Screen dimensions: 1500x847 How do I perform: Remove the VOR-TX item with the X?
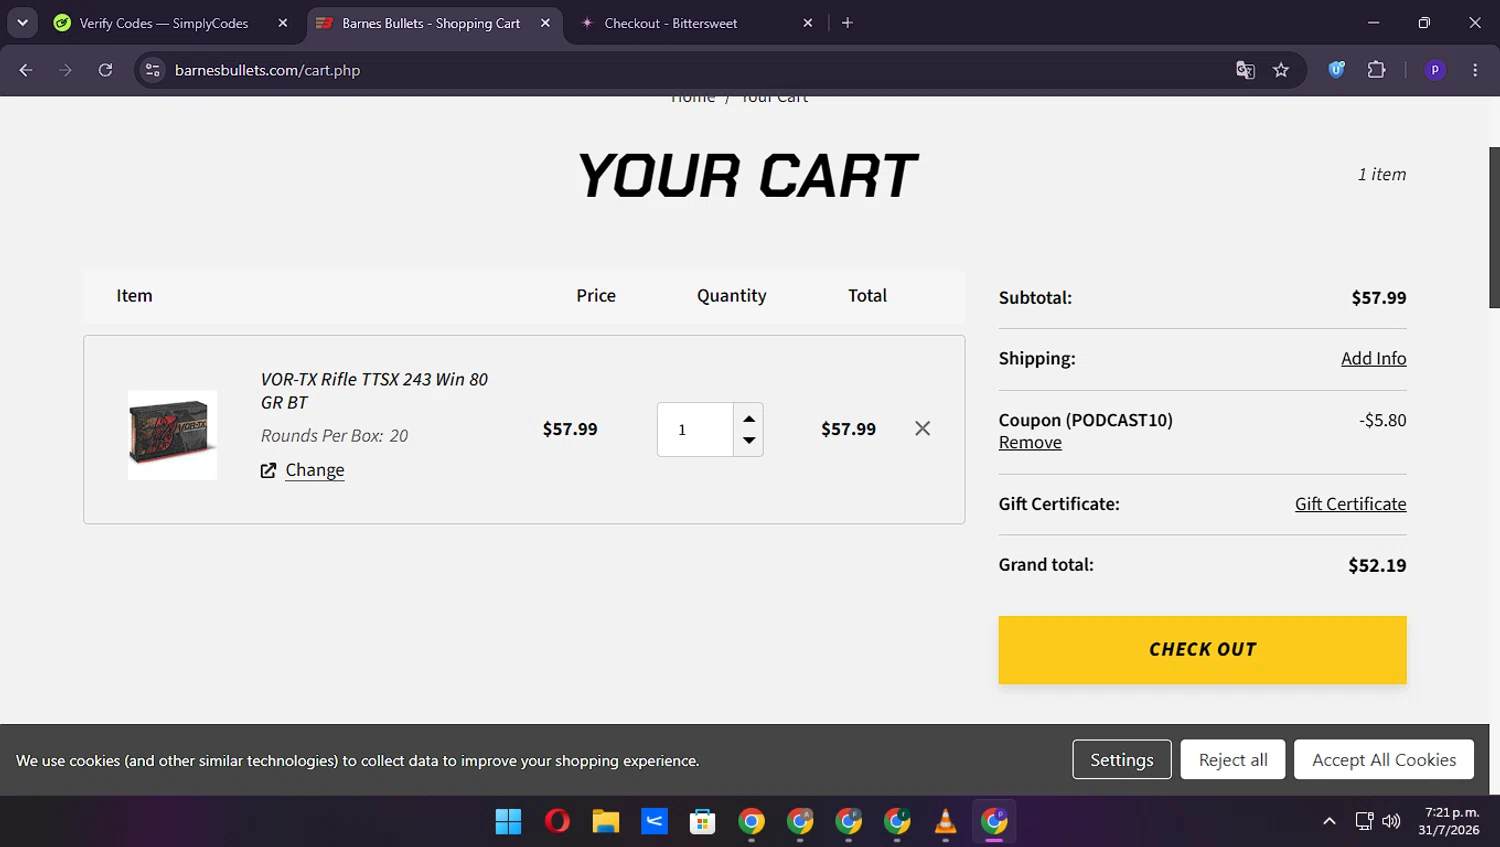click(x=922, y=428)
